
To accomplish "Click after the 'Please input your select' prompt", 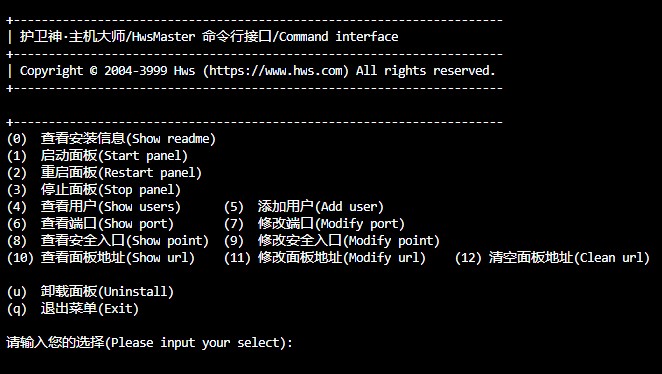I will (304, 342).
